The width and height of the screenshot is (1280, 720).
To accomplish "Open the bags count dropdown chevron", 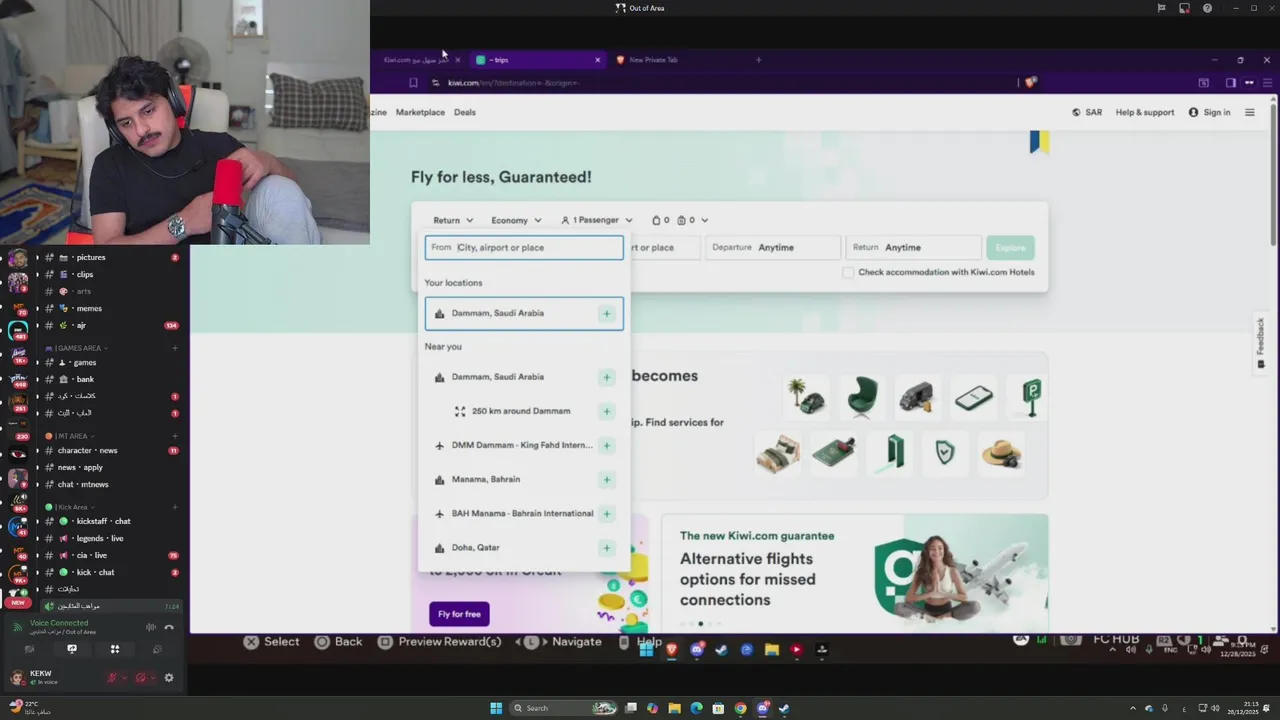I will pos(704,220).
